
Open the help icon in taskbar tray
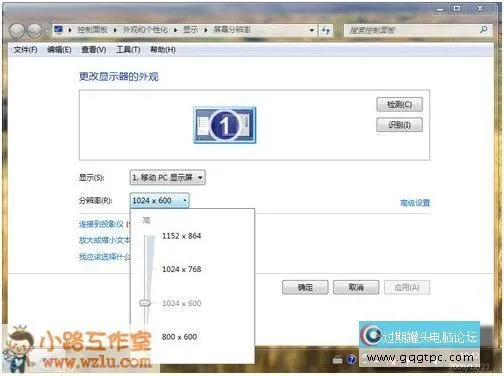click(x=351, y=359)
